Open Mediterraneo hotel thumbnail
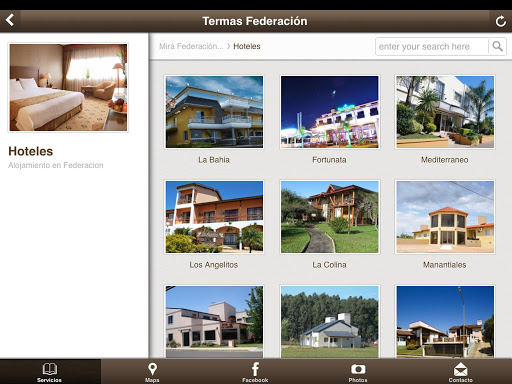512x384 pixels. point(445,112)
